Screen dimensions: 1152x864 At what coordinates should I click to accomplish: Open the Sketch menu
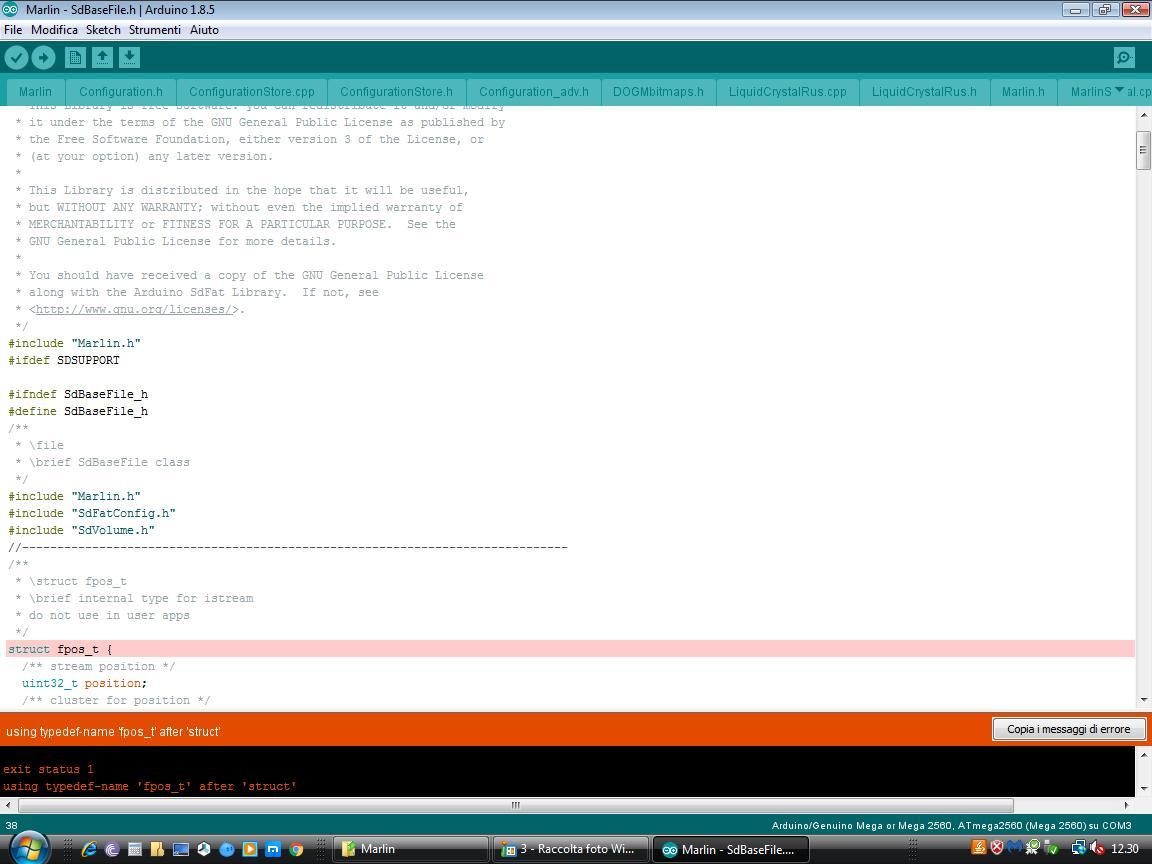pyautogui.click(x=103, y=30)
